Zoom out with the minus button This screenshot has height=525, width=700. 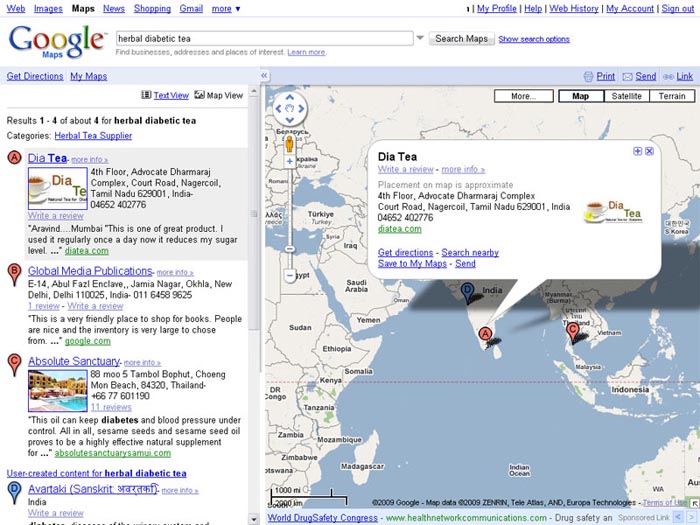(289, 276)
